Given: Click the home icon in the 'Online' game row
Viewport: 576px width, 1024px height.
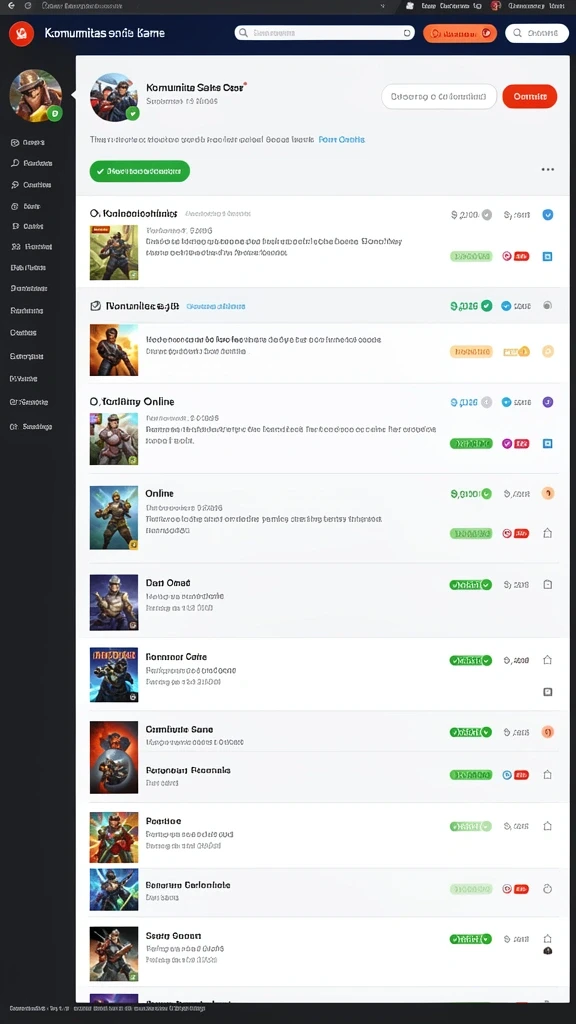Looking at the screenshot, I should (548, 533).
